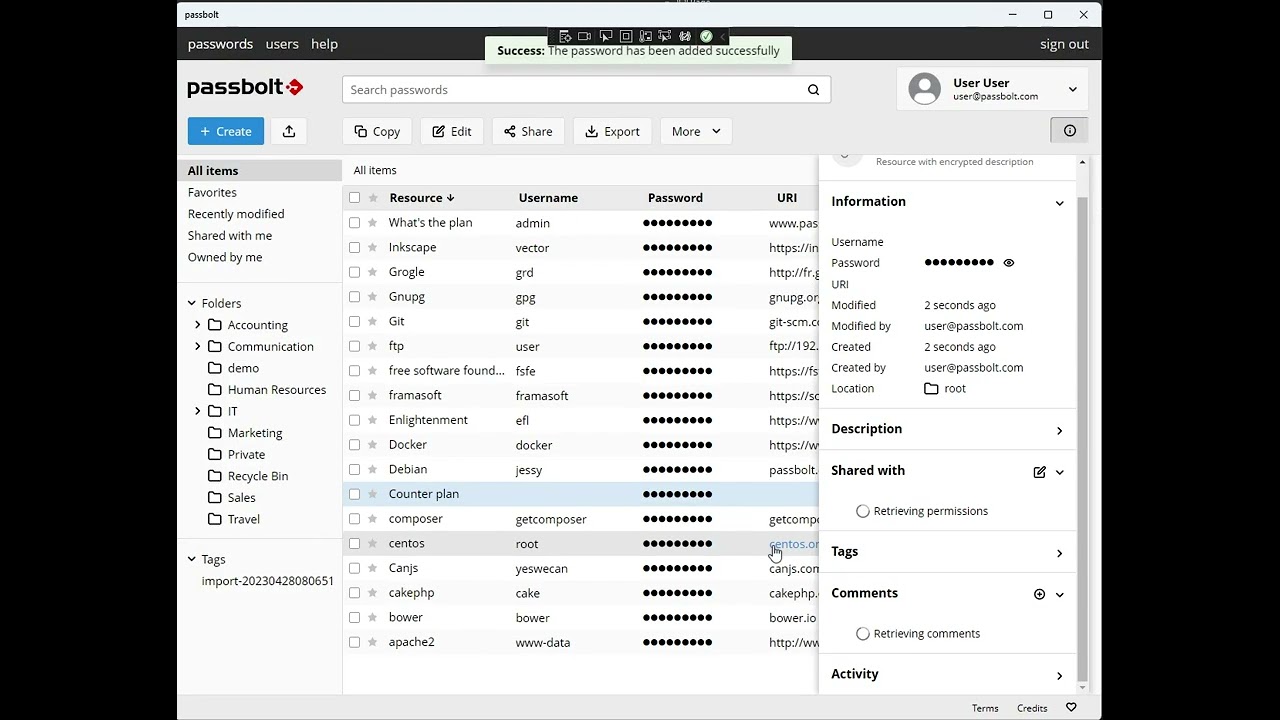The image size is (1280, 720).
Task: Click the Accounting folder icon
Action: pyautogui.click(x=215, y=325)
